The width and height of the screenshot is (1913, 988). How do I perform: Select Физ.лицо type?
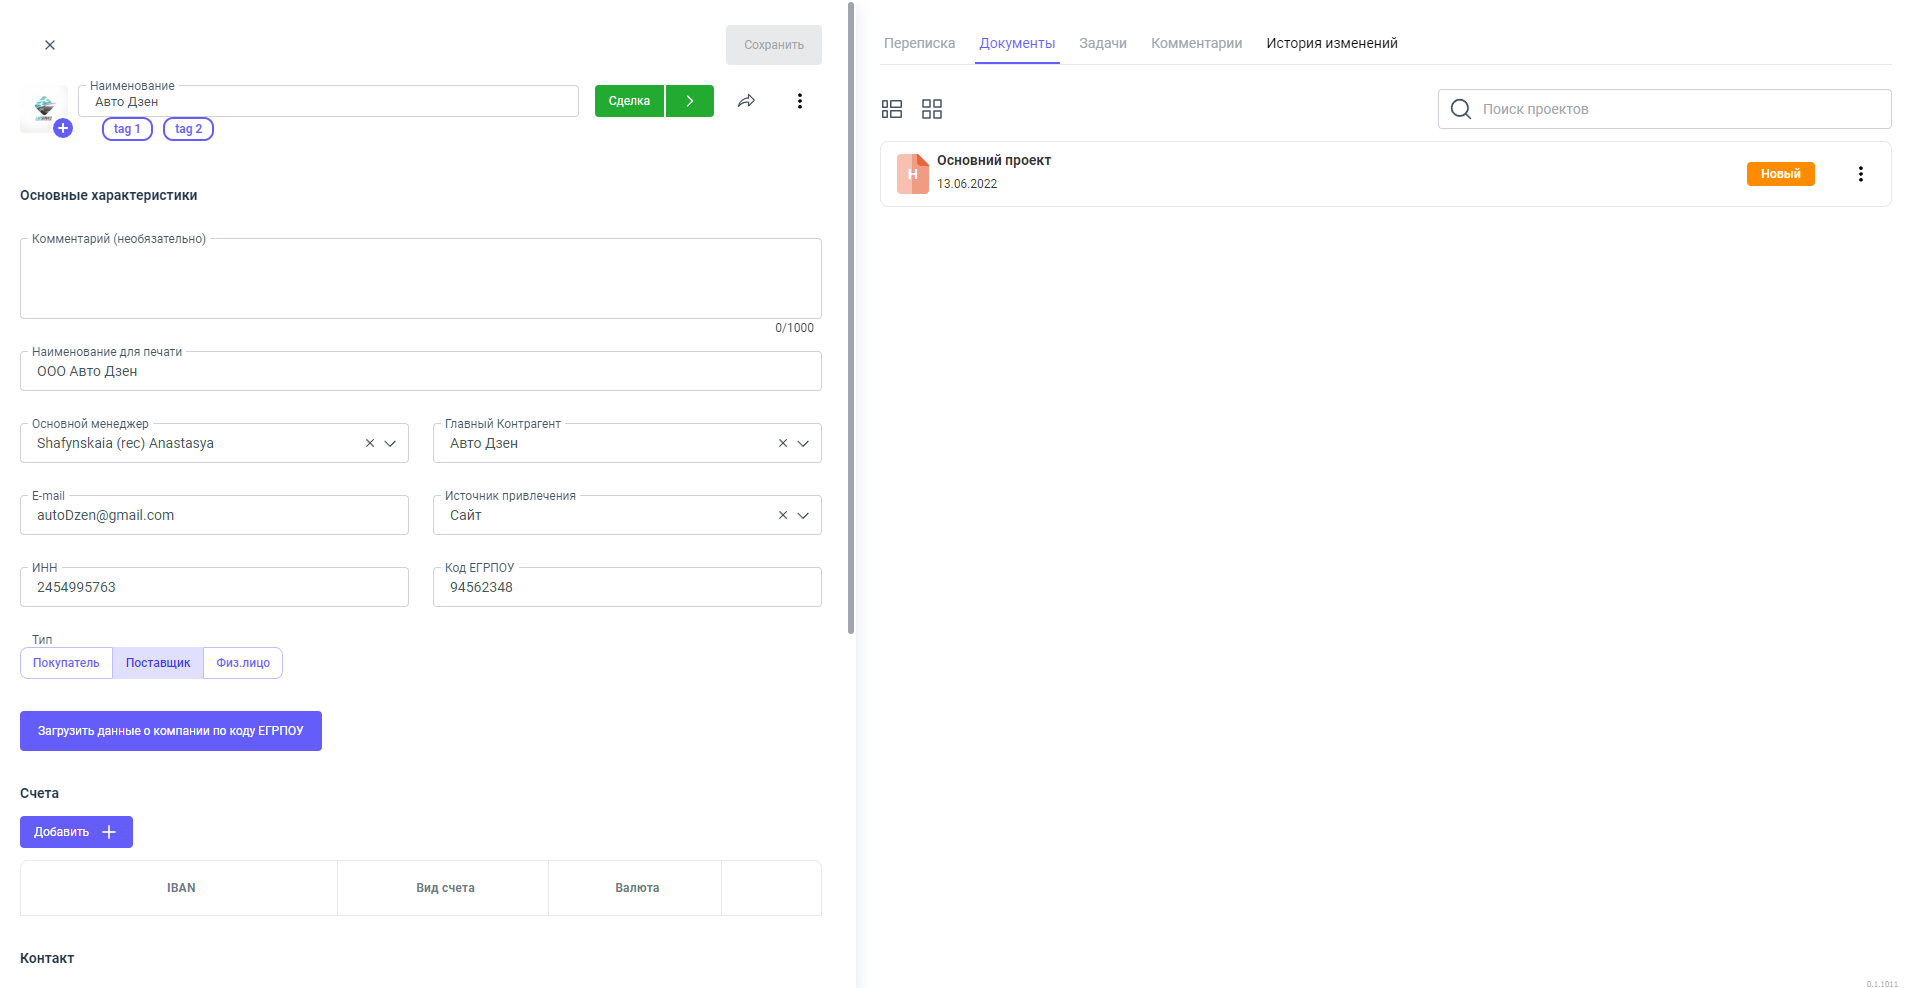coord(243,663)
